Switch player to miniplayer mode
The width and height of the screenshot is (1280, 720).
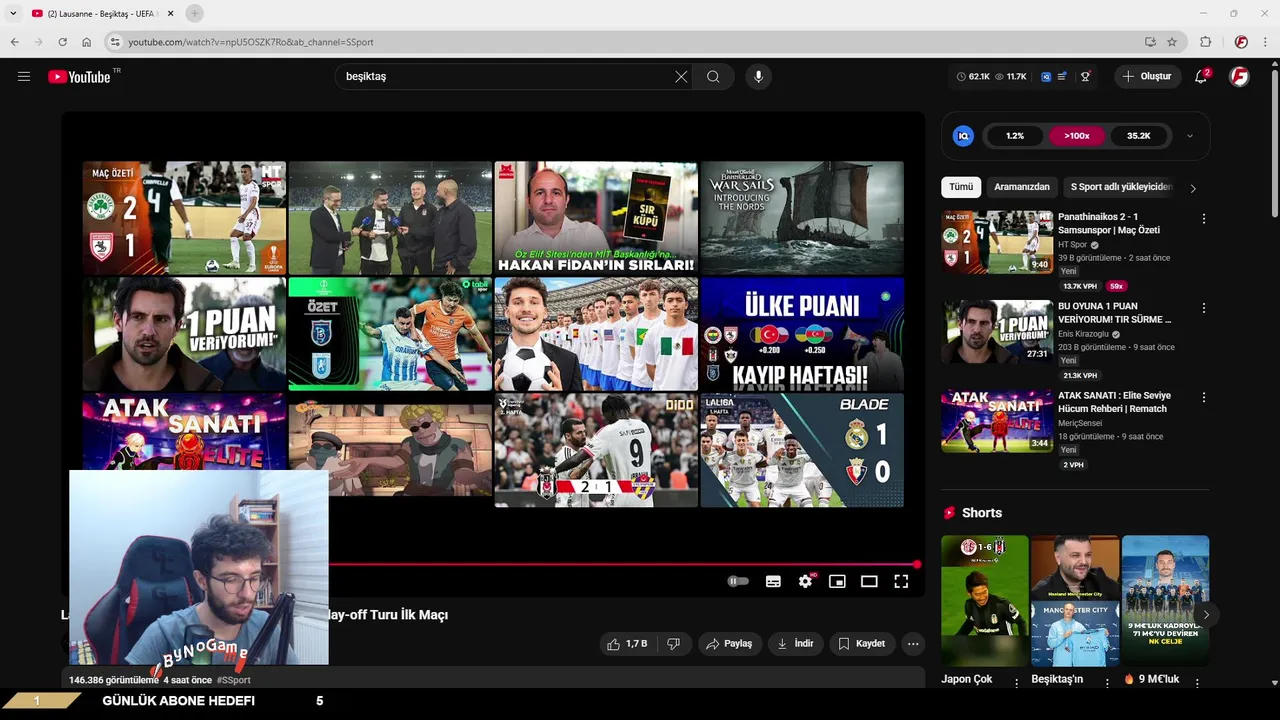[x=837, y=581]
